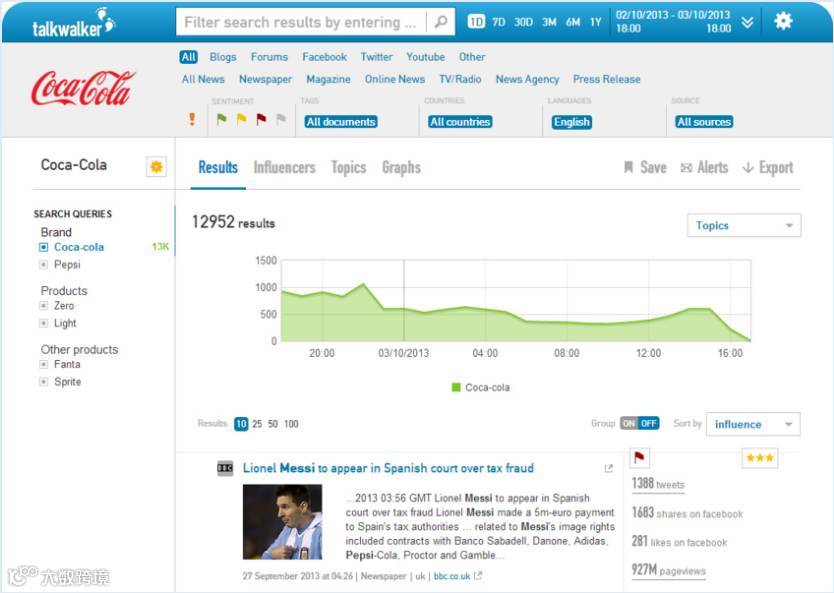Image resolution: width=834 pixels, height=593 pixels.
Task: Select the Online News filter
Action: pos(395,79)
